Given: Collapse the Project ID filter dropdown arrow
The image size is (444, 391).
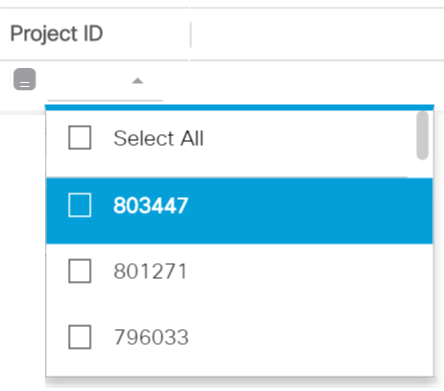Looking at the screenshot, I should (x=137, y=81).
